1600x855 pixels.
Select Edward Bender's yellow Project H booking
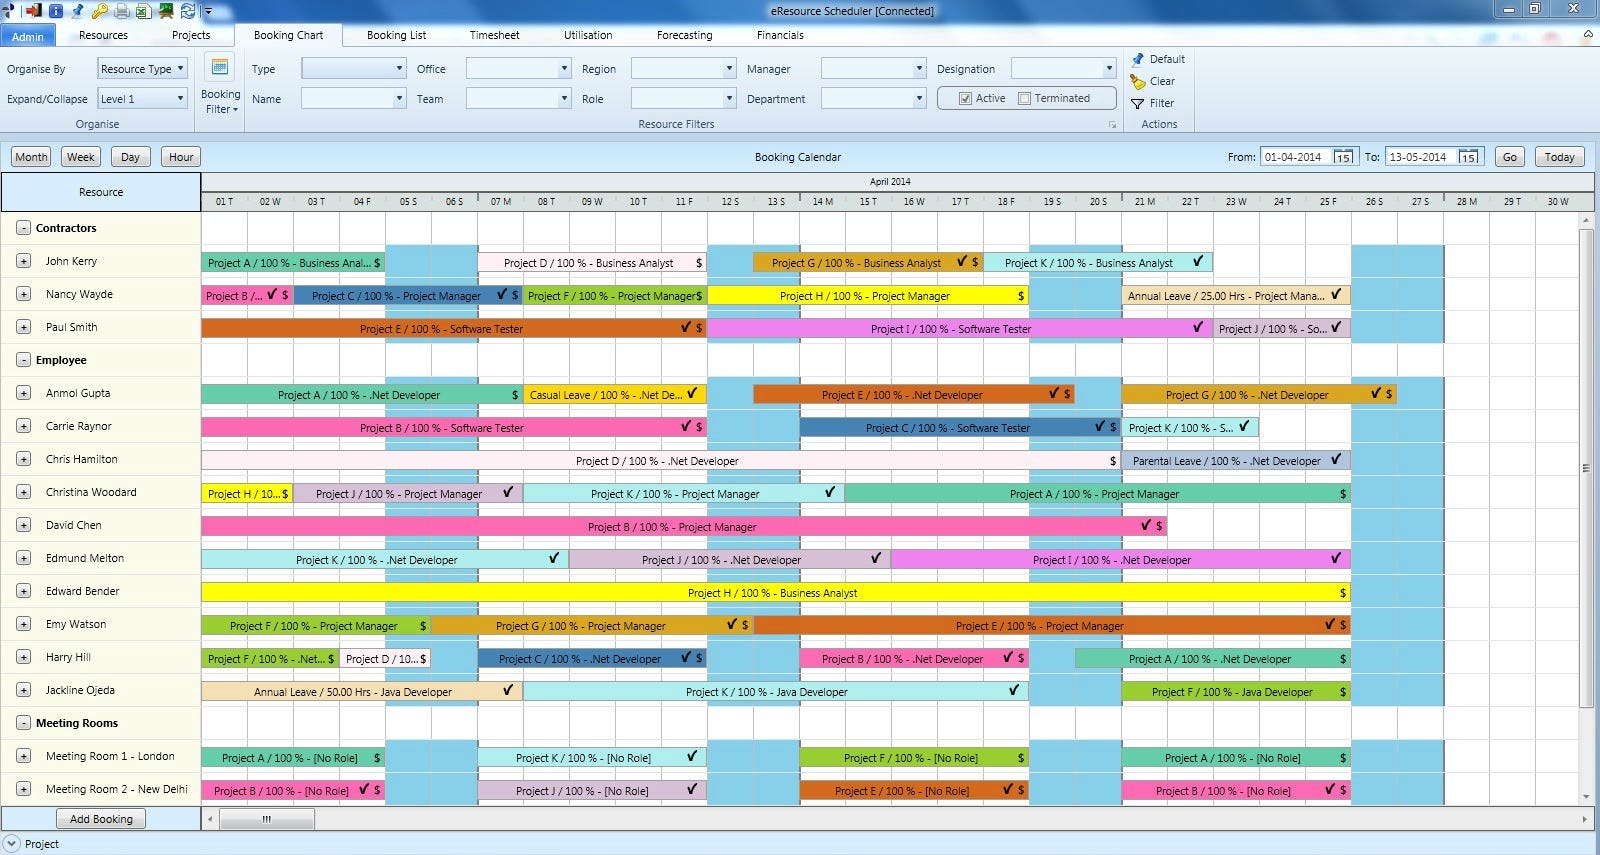tap(775, 593)
